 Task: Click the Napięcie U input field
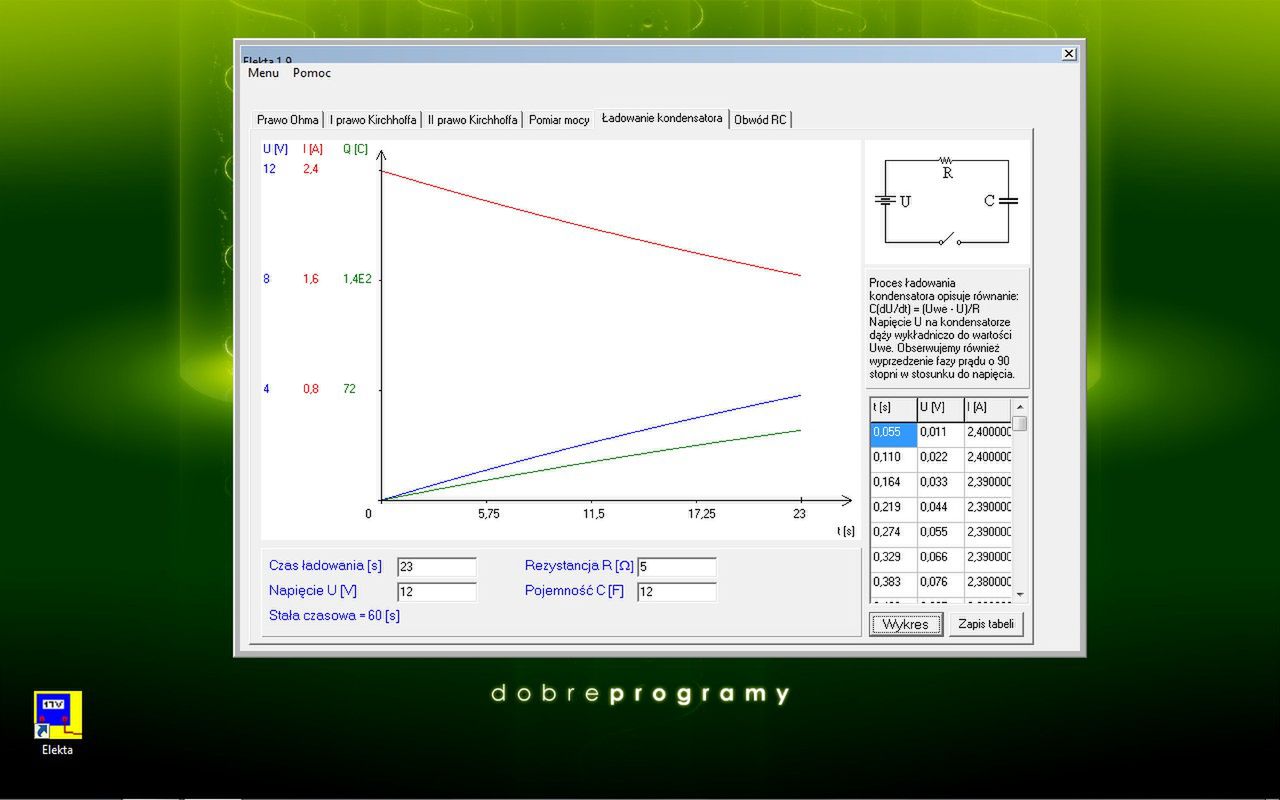tap(437, 592)
